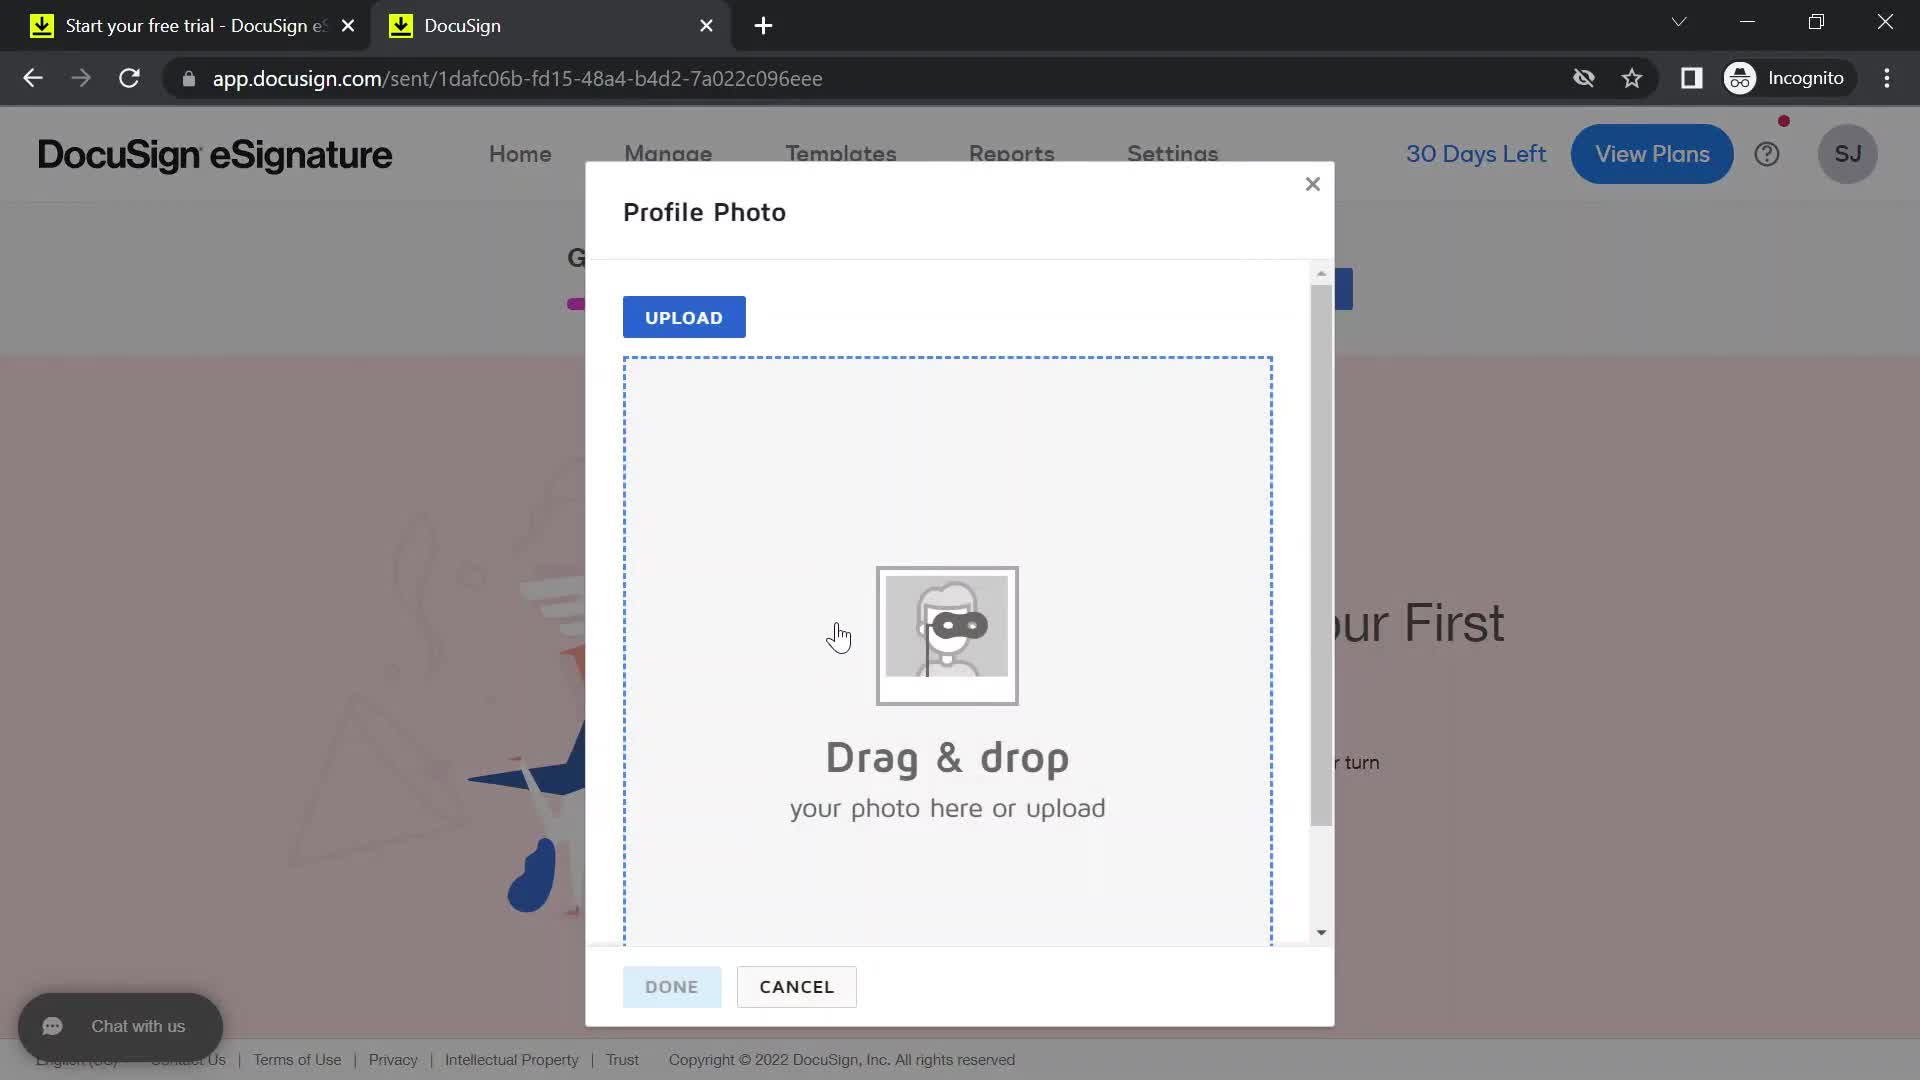Expand the browser tab list chevron
1920x1080 pixels.
pos(1680,22)
